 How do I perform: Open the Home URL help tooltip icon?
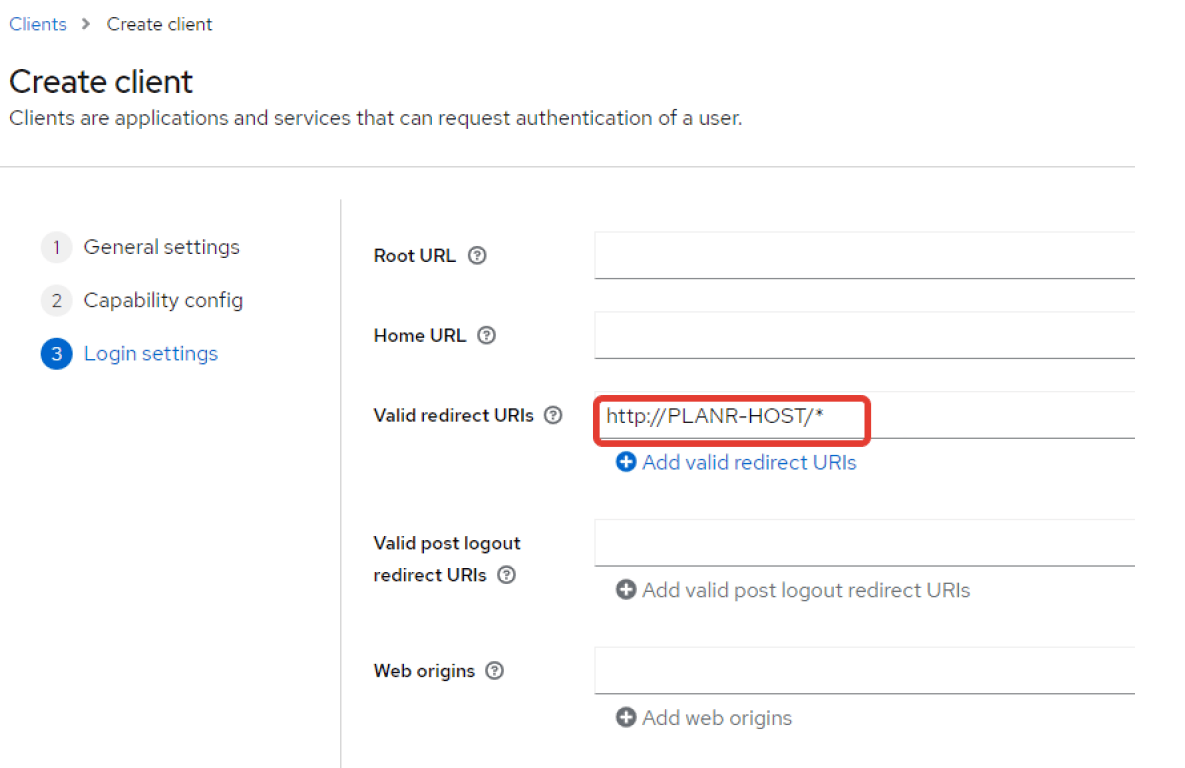point(486,336)
